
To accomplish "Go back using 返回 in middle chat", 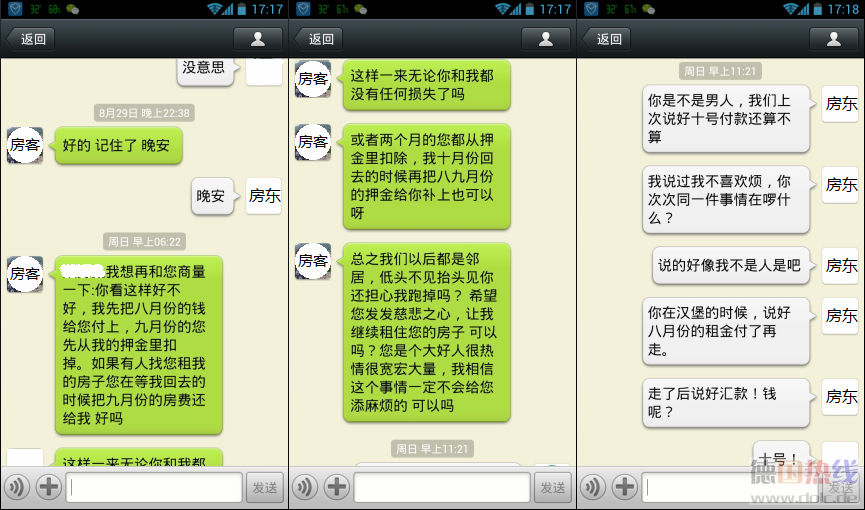I will point(319,39).
